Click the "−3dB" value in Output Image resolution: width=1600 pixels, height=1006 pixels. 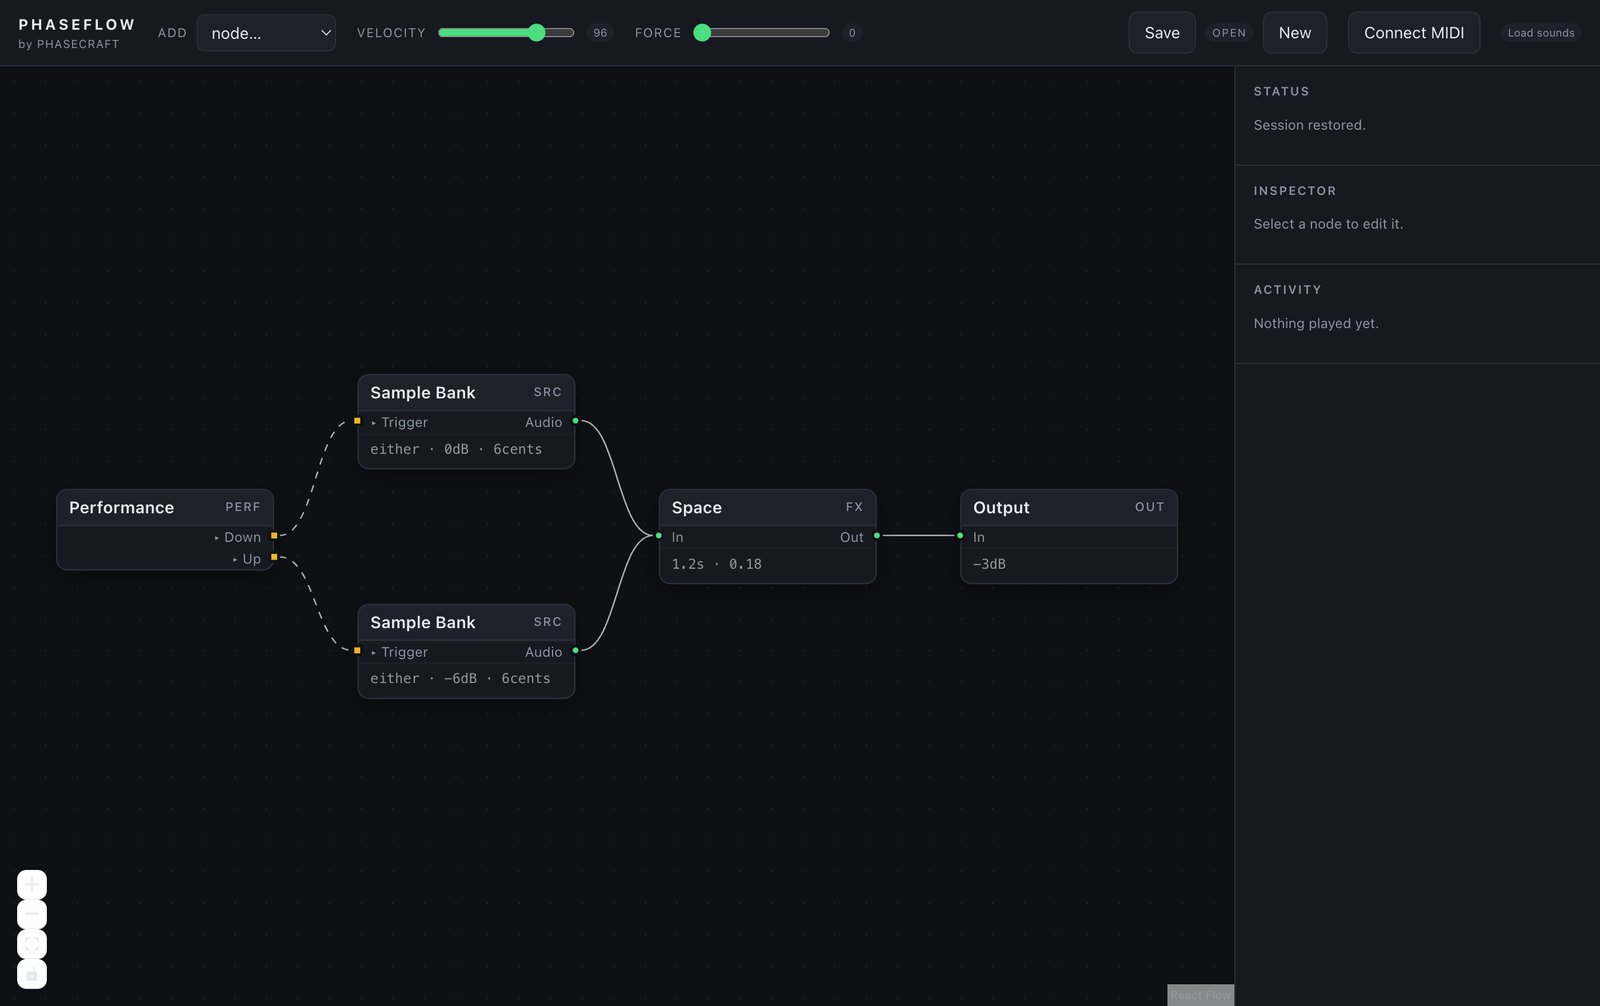(990, 564)
